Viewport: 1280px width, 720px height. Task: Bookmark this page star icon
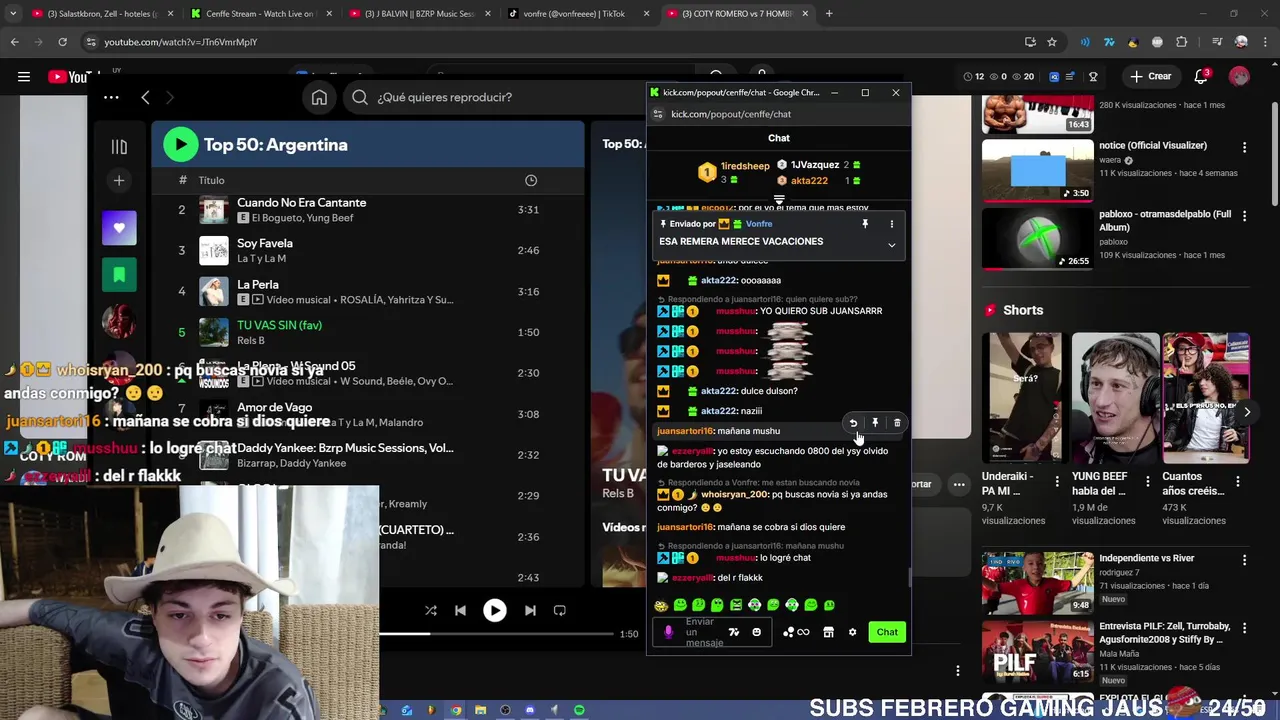click(1052, 42)
